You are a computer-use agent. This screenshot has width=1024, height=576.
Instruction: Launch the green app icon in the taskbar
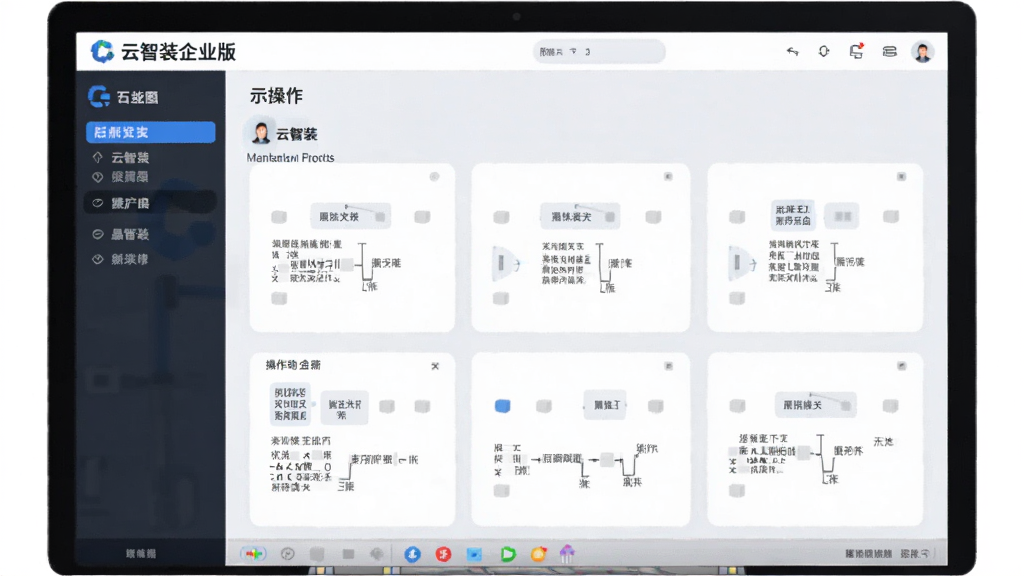507,554
